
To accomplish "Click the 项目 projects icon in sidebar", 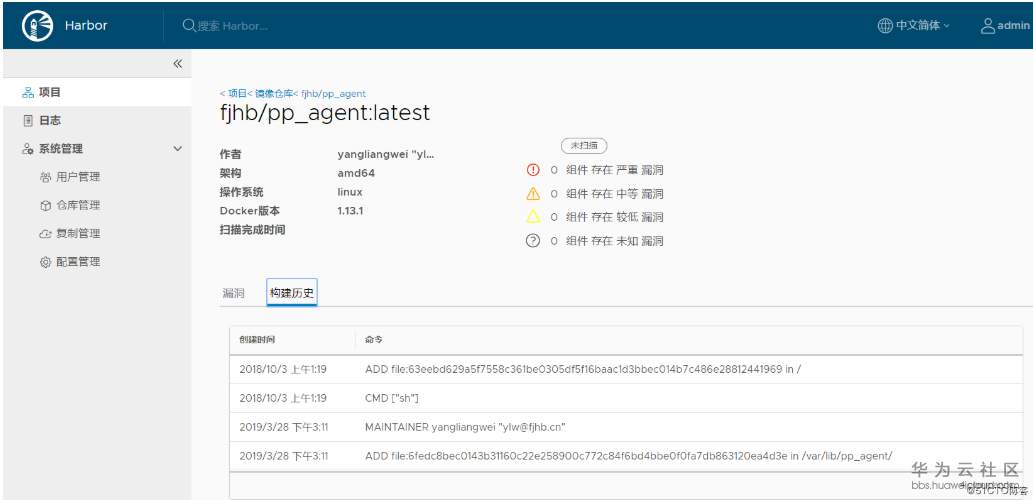I will [x=28, y=92].
